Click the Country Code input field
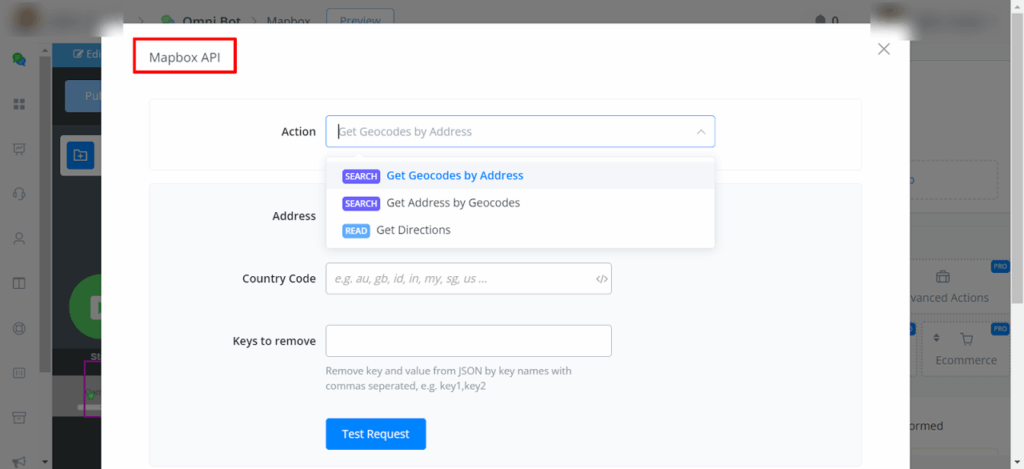 [x=458, y=279]
